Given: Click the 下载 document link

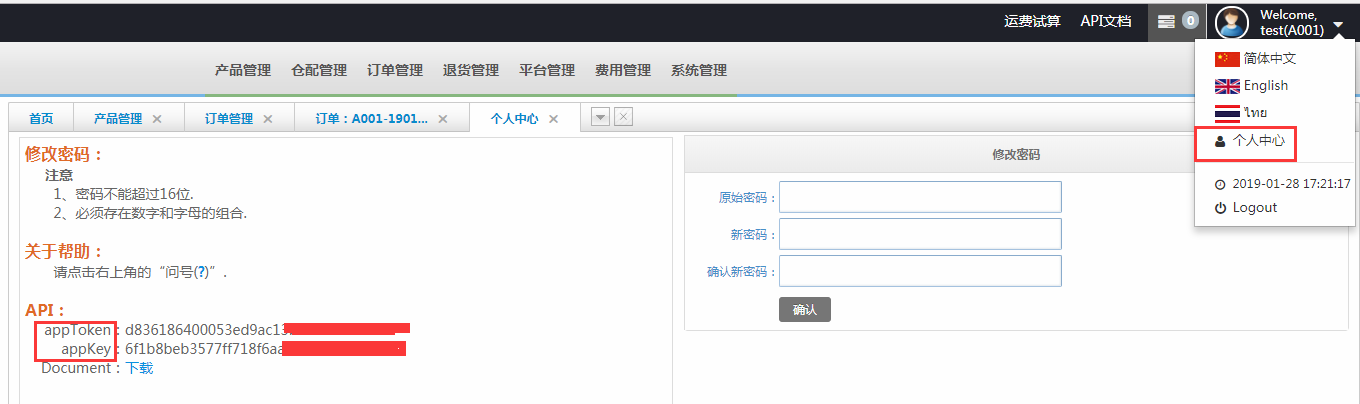Looking at the screenshot, I should click(139, 368).
